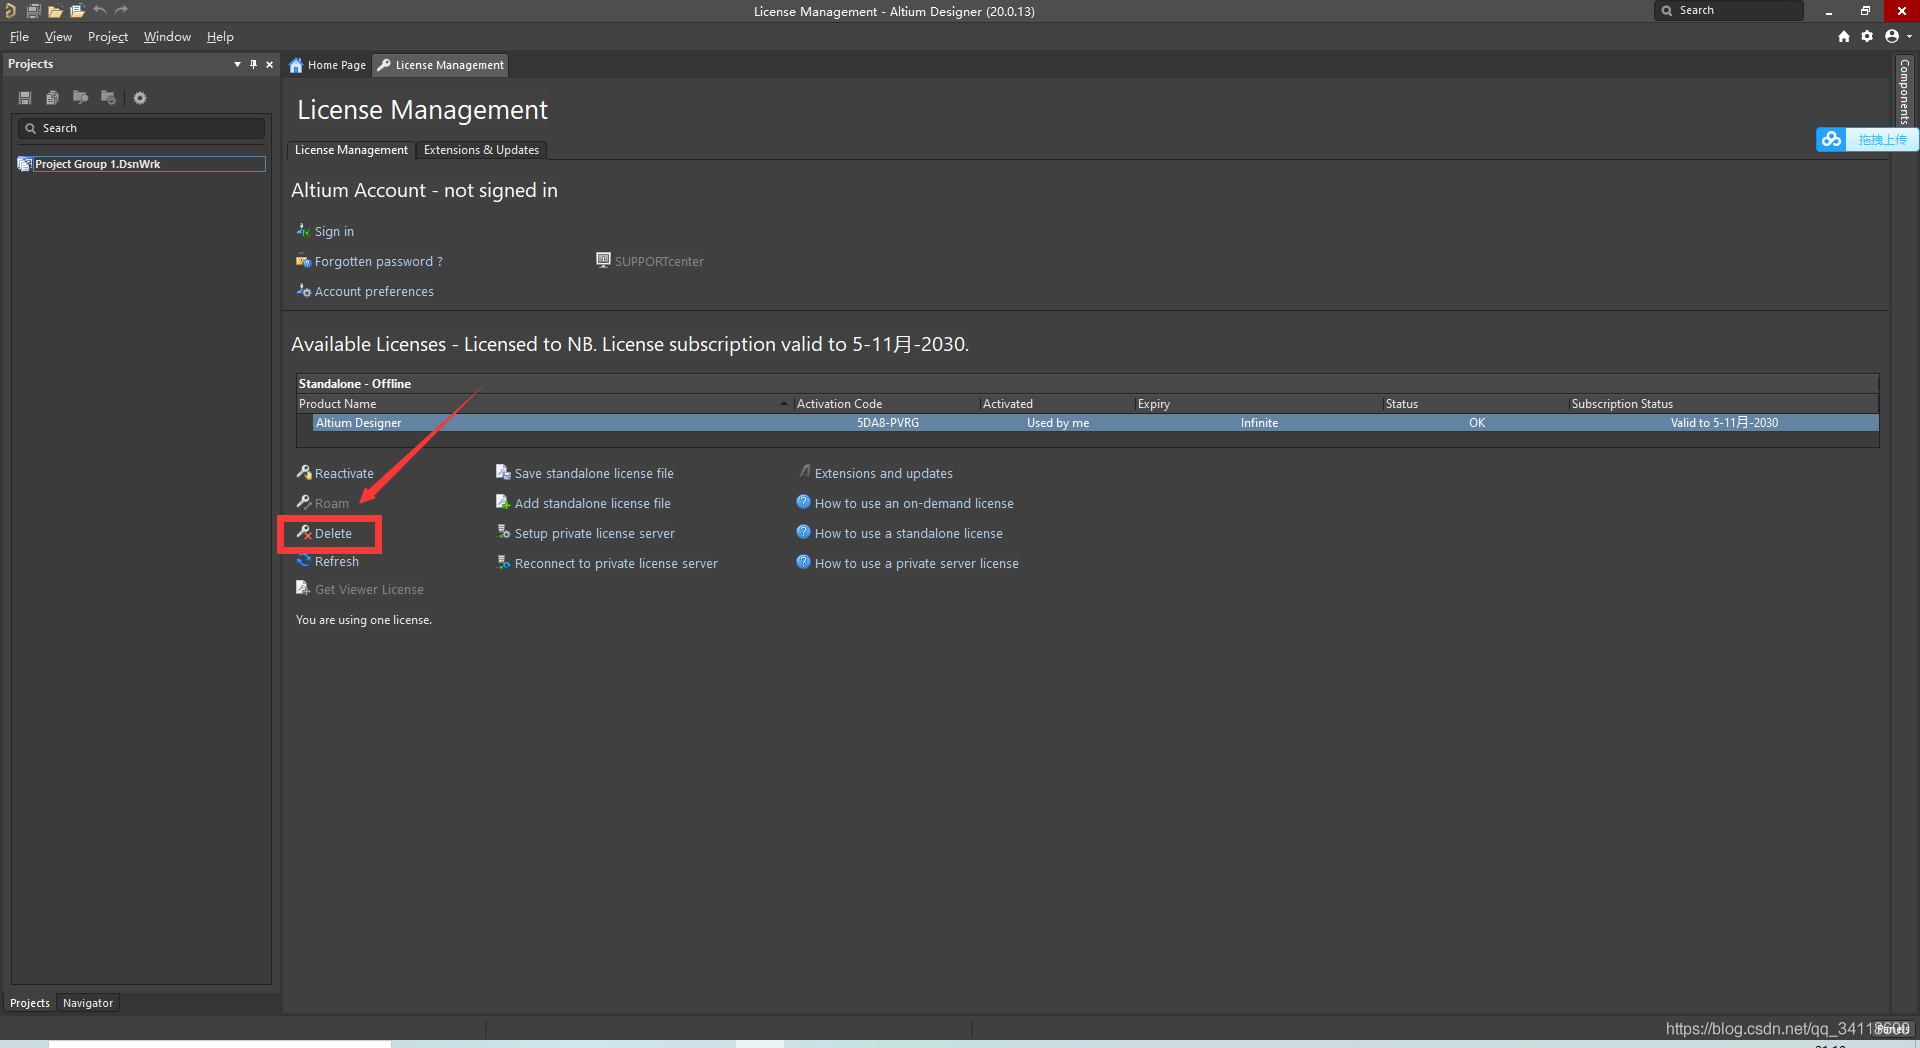Open the View menu
Screen dimensions: 1920x1048
point(58,37)
